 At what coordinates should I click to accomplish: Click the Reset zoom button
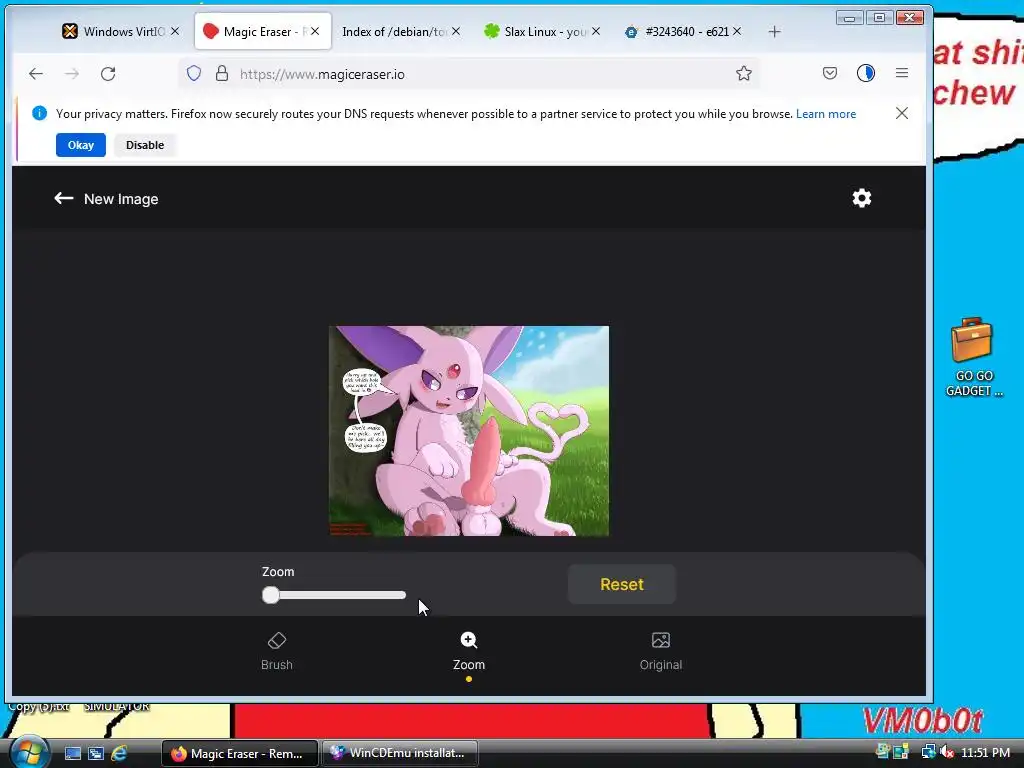pos(622,584)
